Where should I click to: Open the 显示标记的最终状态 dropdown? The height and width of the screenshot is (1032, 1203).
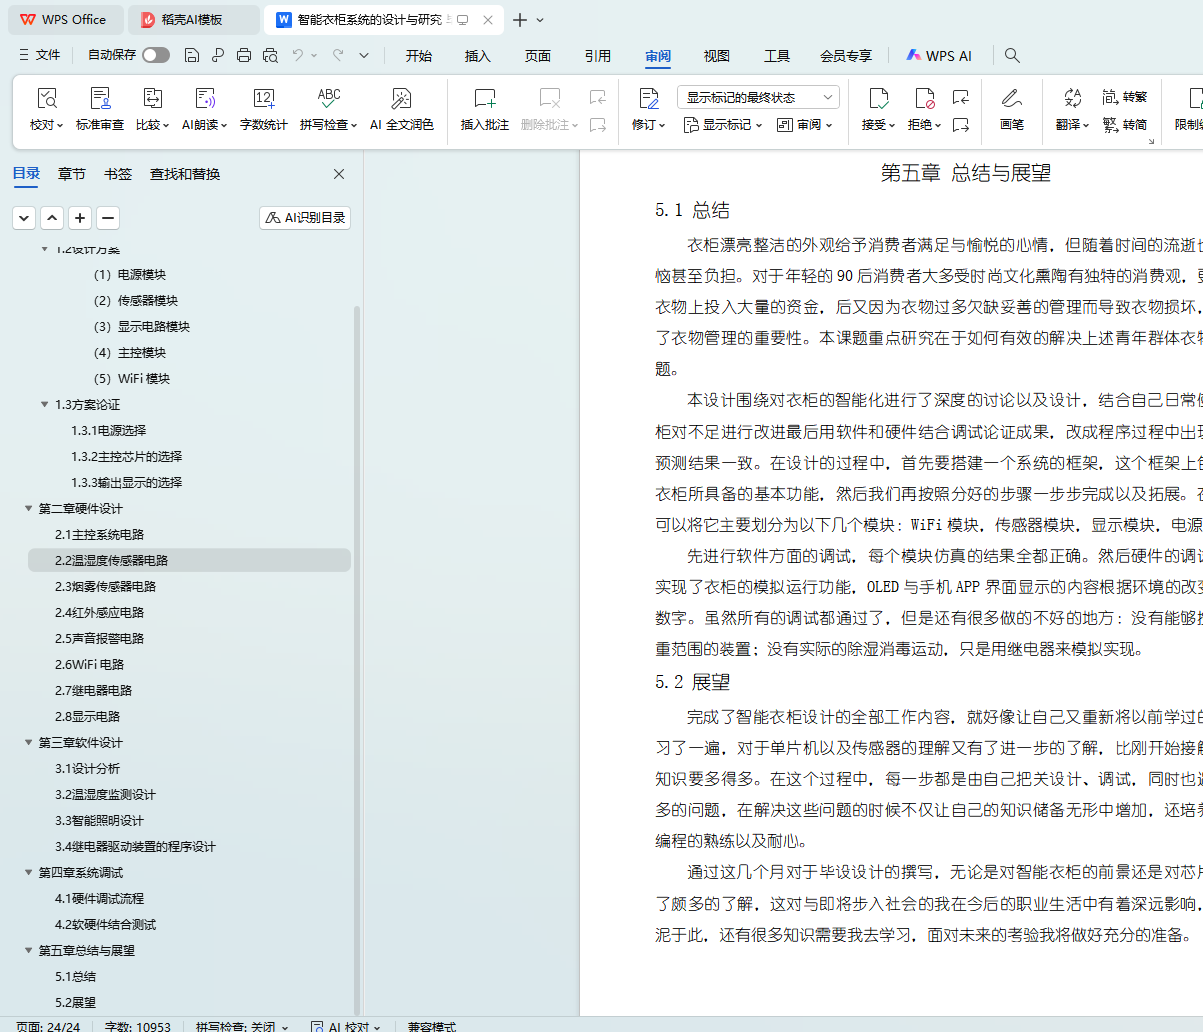pyautogui.click(x=758, y=97)
